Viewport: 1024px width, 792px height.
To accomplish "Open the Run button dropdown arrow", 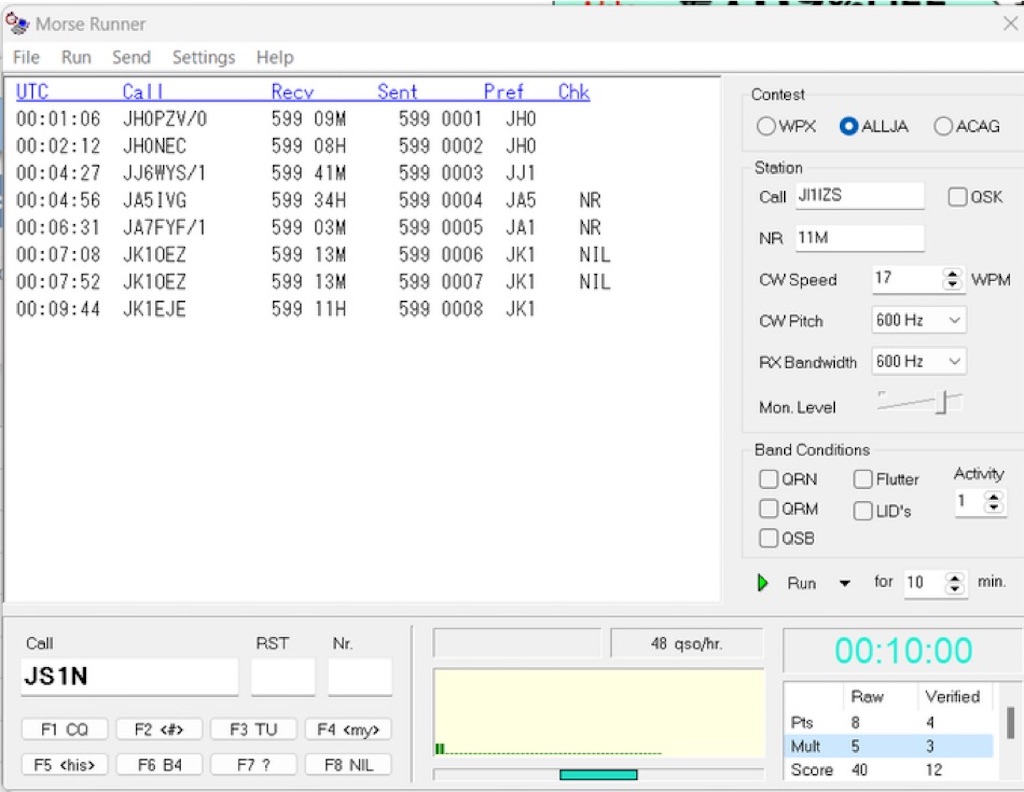I will tap(844, 583).
